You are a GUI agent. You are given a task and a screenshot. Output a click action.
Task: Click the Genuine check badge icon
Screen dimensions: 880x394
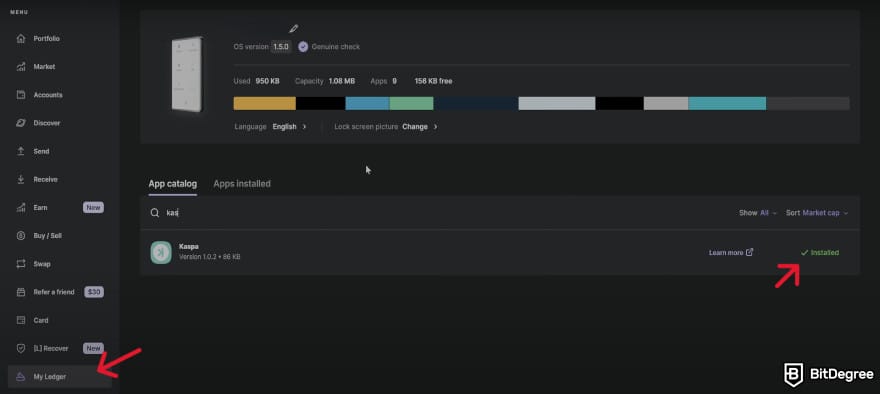(303, 47)
